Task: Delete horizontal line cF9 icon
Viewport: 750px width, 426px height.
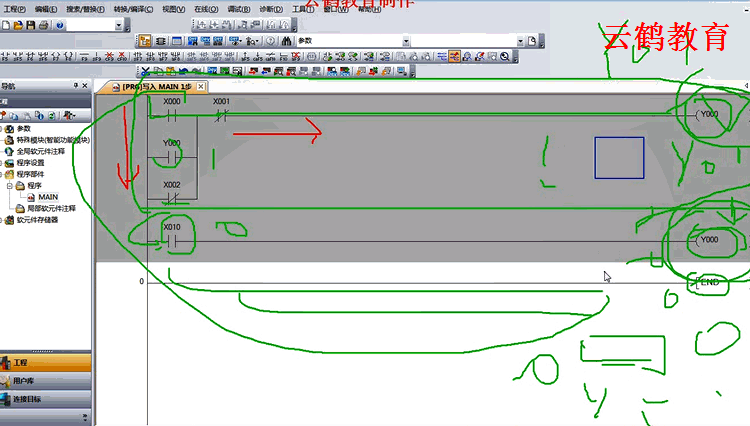Action: tap(110, 57)
